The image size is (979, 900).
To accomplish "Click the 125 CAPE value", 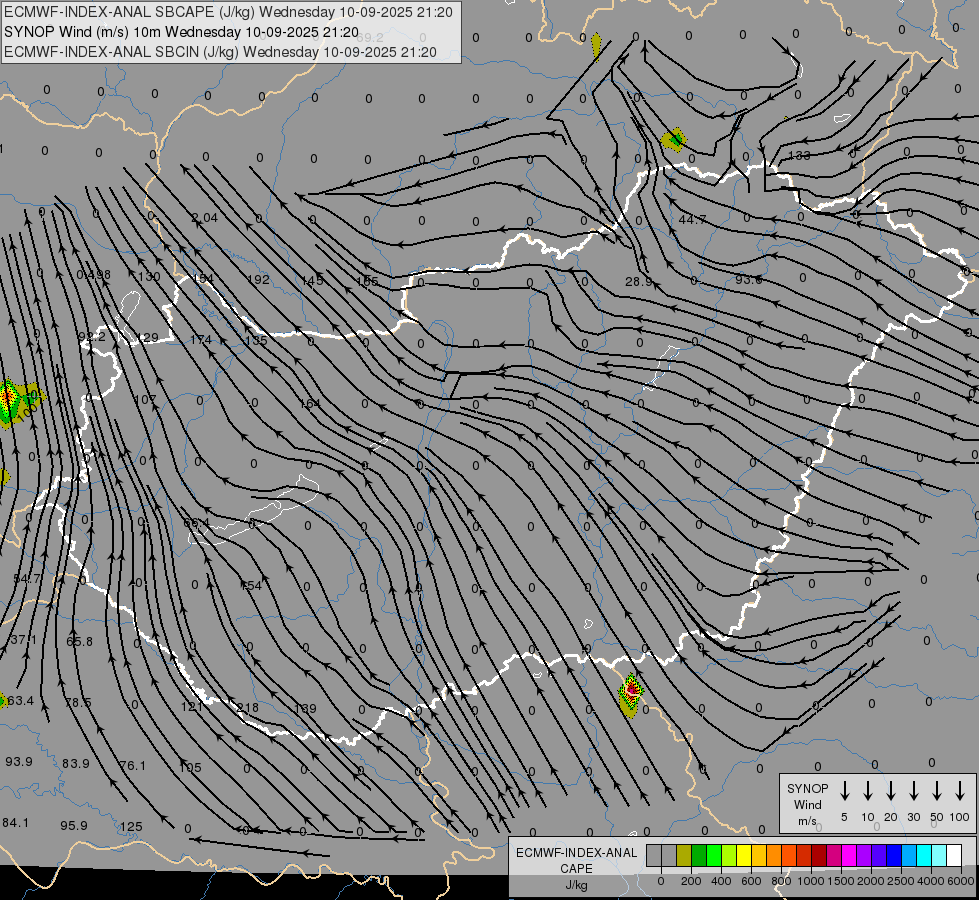I will point(131,827).
